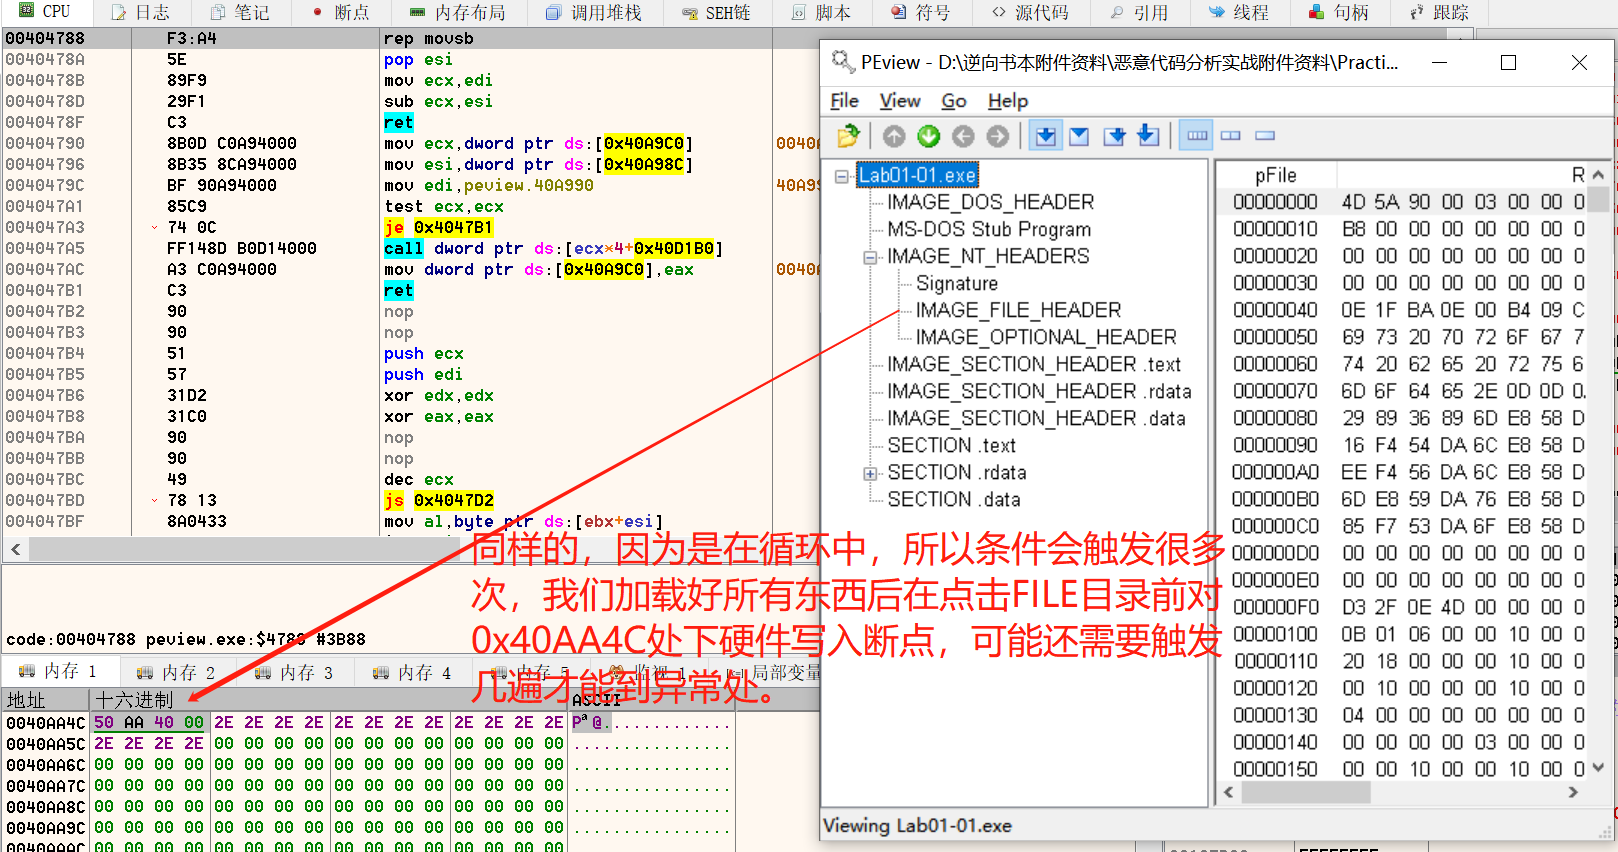The image size is (1618, 852).
Task: Select MS-DOS Stub Program in the tree
Action: pyautogui.click(x=989, y=229)
